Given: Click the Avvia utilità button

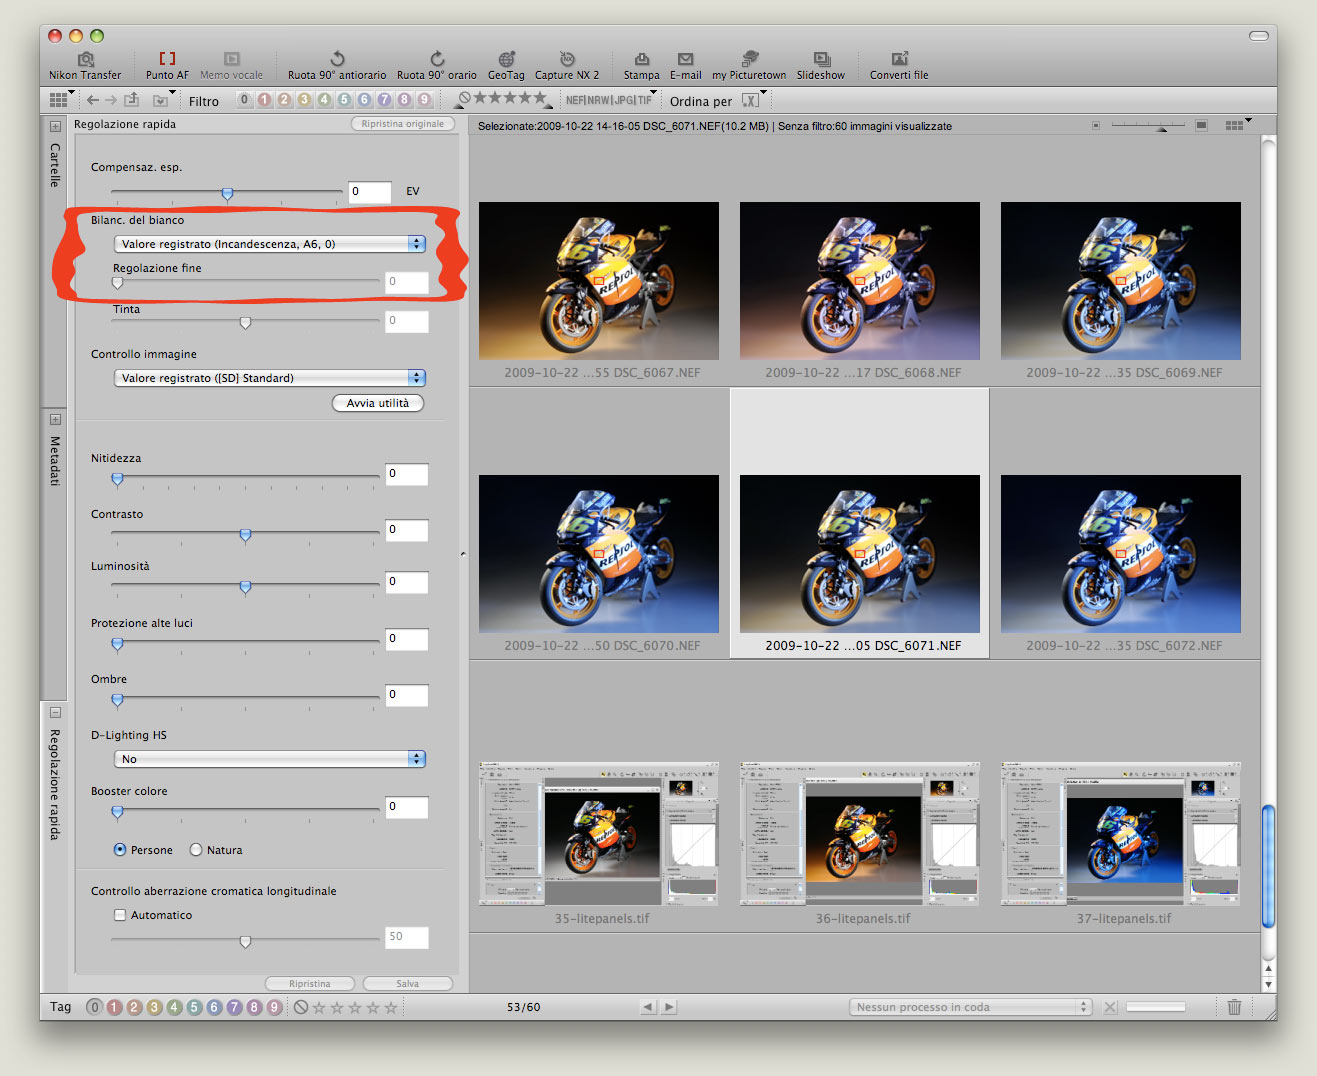Looking at the screenshot, I should (x=378, y=403).
